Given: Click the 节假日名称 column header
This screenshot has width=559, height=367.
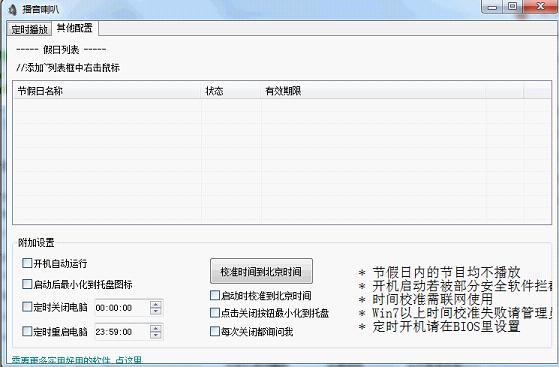Looking at the screenshot, I should pos(107,91).
